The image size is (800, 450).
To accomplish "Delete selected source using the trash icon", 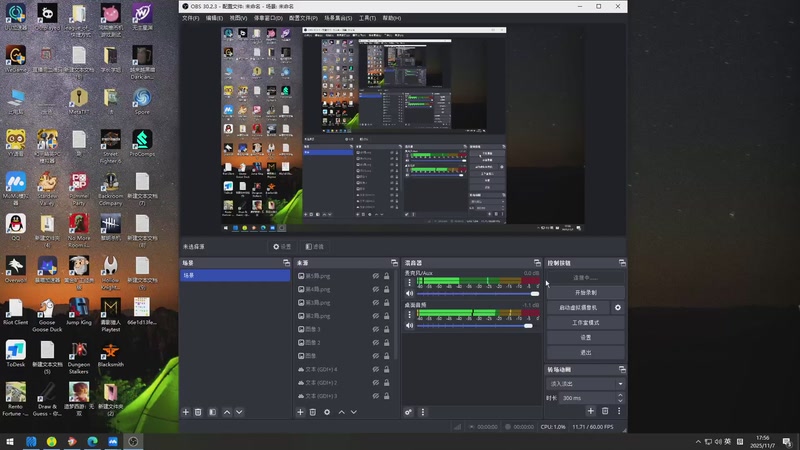I will (x=313, y=412).
